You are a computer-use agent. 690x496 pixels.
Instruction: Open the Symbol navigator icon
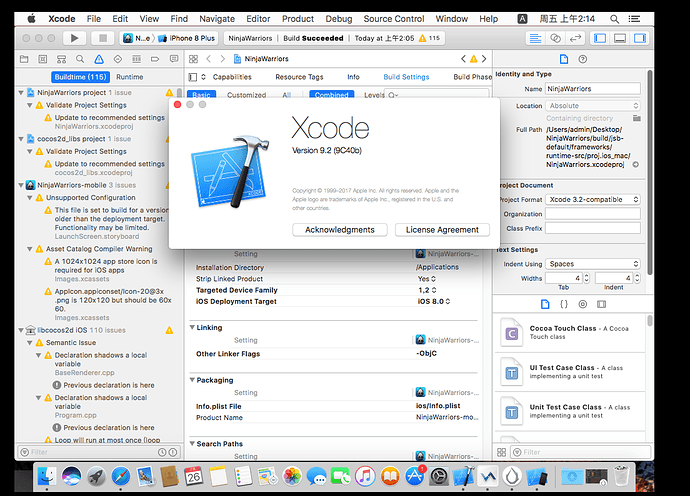click(61, 59)
